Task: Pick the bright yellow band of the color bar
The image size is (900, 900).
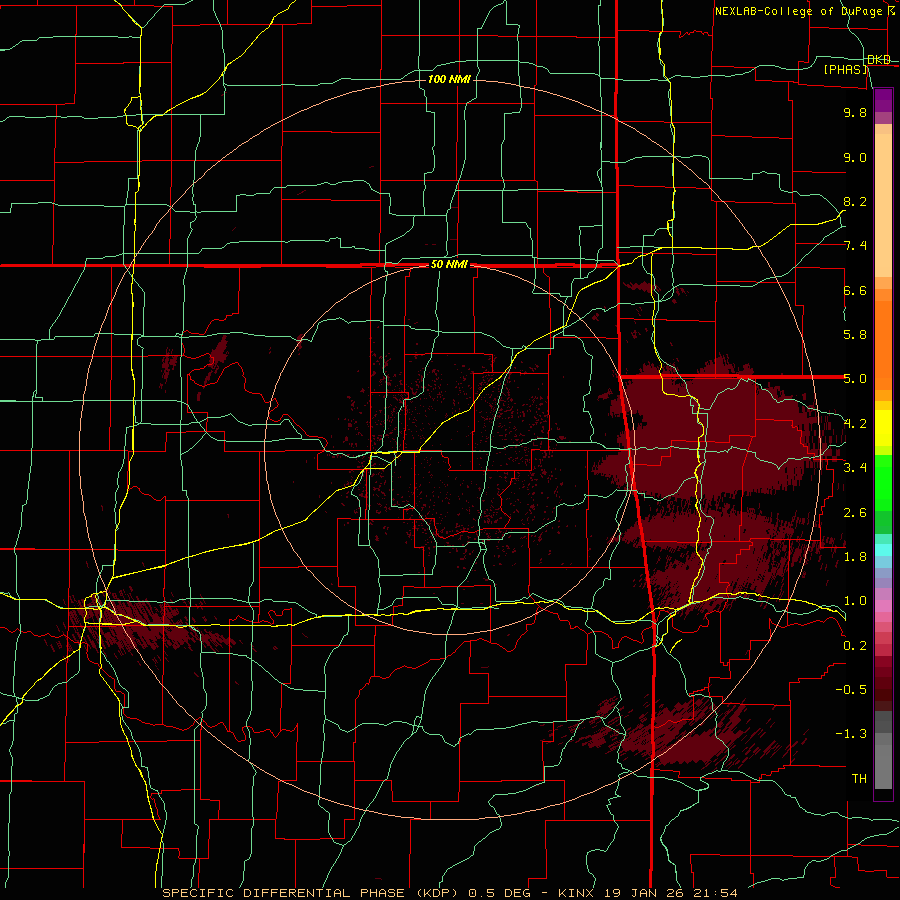Action: click(x=883, y=428)
